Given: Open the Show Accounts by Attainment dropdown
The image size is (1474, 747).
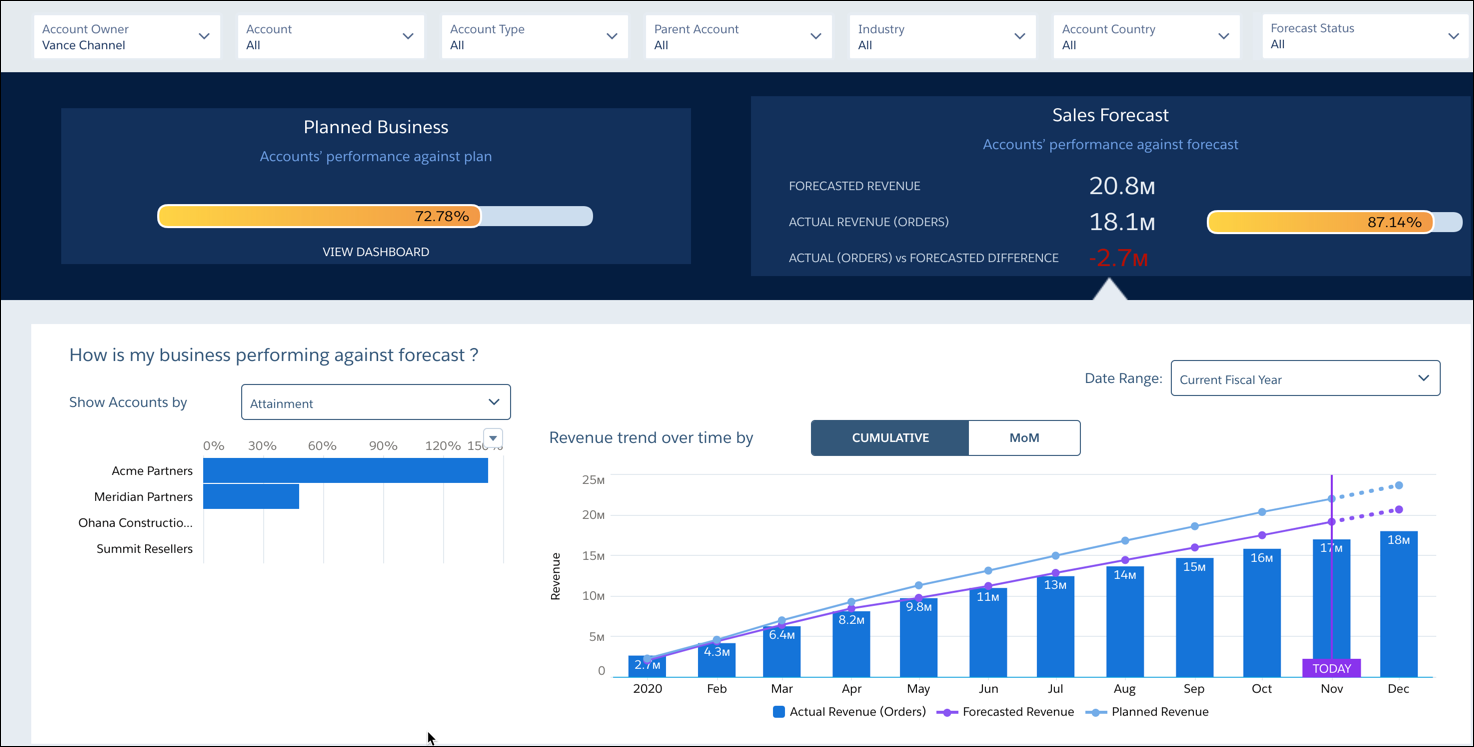Looking at the screenshot, I should point(376,402).
